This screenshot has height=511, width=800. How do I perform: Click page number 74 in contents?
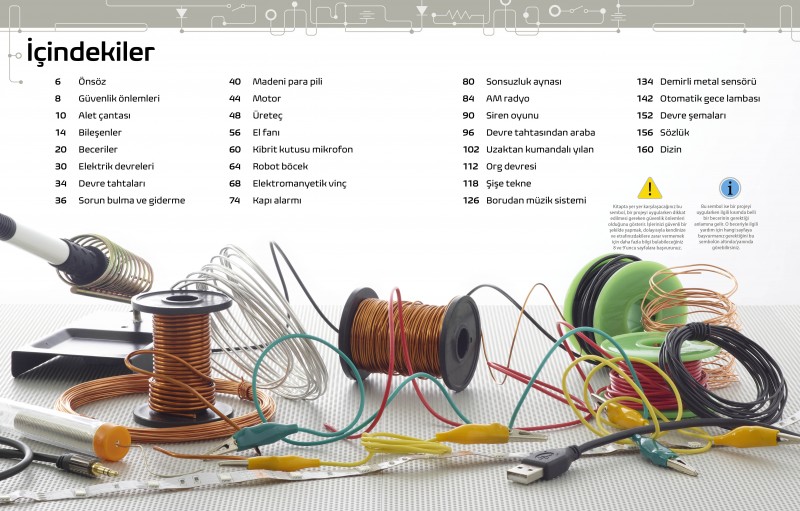(235, 200)
